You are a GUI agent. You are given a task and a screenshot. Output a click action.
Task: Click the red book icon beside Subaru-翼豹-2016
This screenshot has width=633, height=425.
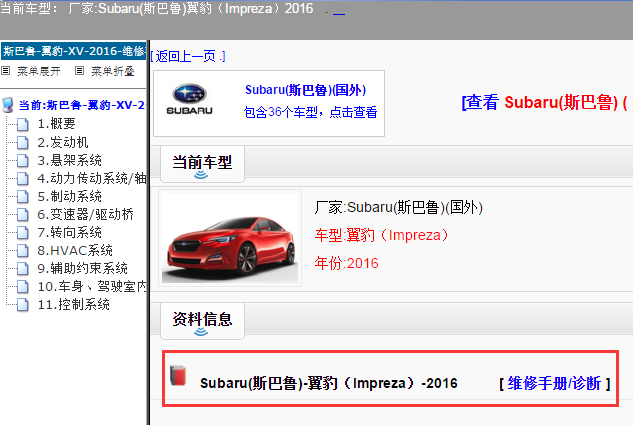click(178, 376)
